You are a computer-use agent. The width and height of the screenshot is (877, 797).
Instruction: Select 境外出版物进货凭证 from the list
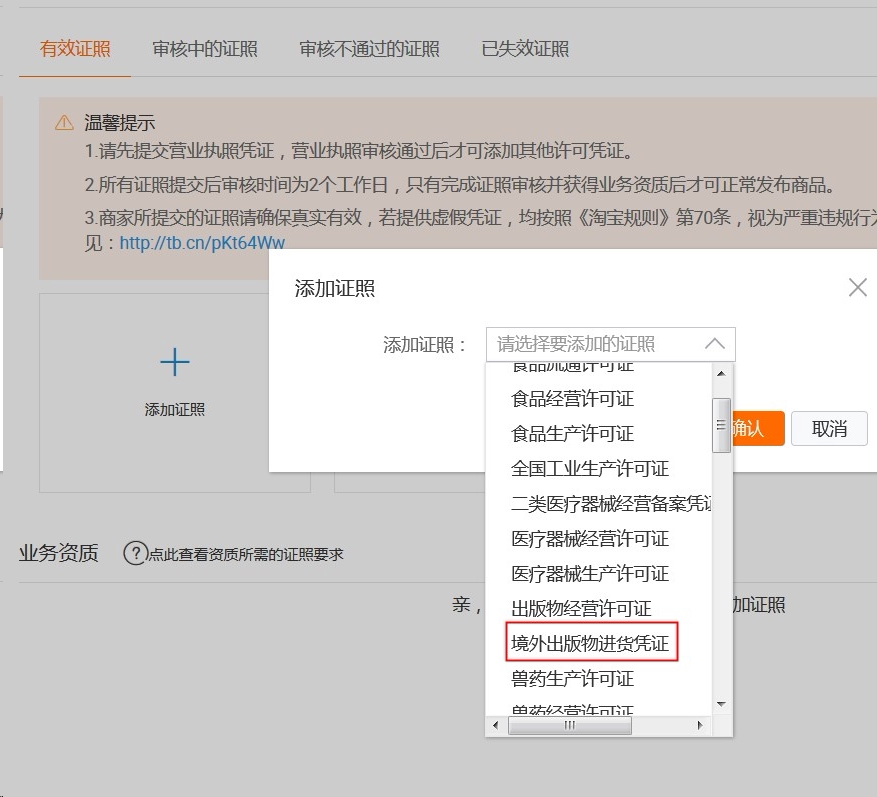(590, 644)
